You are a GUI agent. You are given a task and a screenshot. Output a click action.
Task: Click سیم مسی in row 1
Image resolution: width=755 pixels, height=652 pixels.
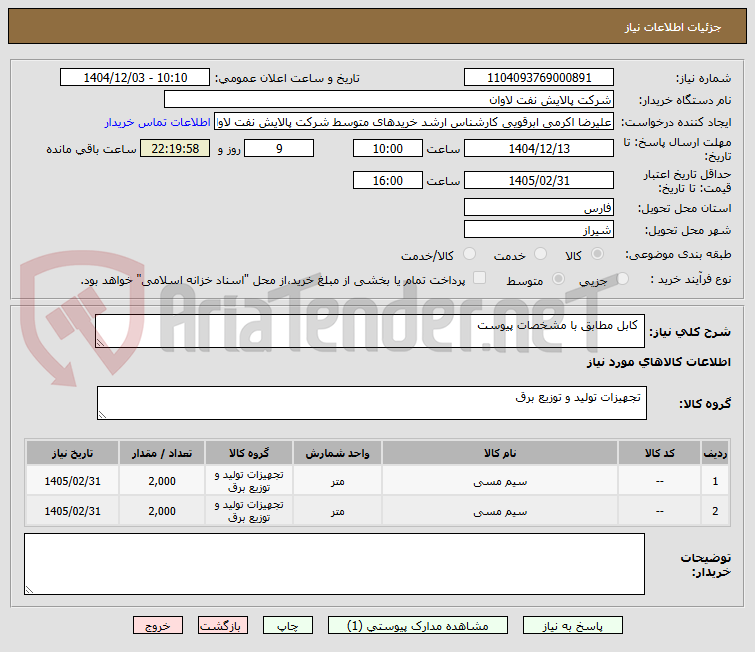tap(500, 481)
